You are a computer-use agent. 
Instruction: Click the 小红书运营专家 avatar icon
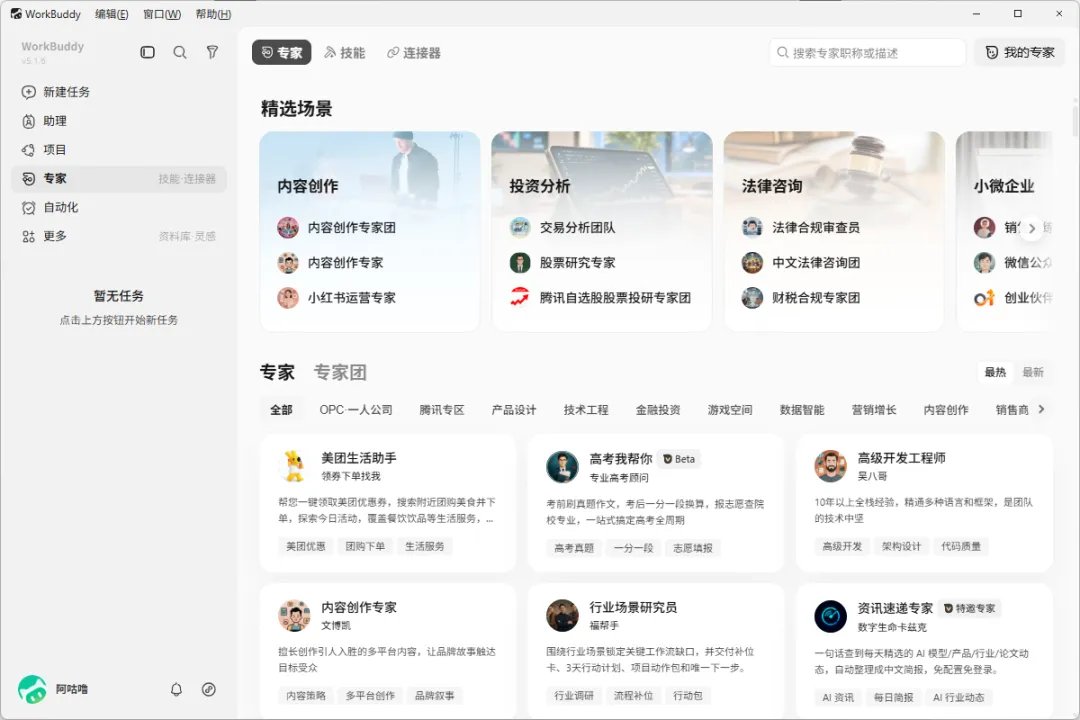(288, 298)
